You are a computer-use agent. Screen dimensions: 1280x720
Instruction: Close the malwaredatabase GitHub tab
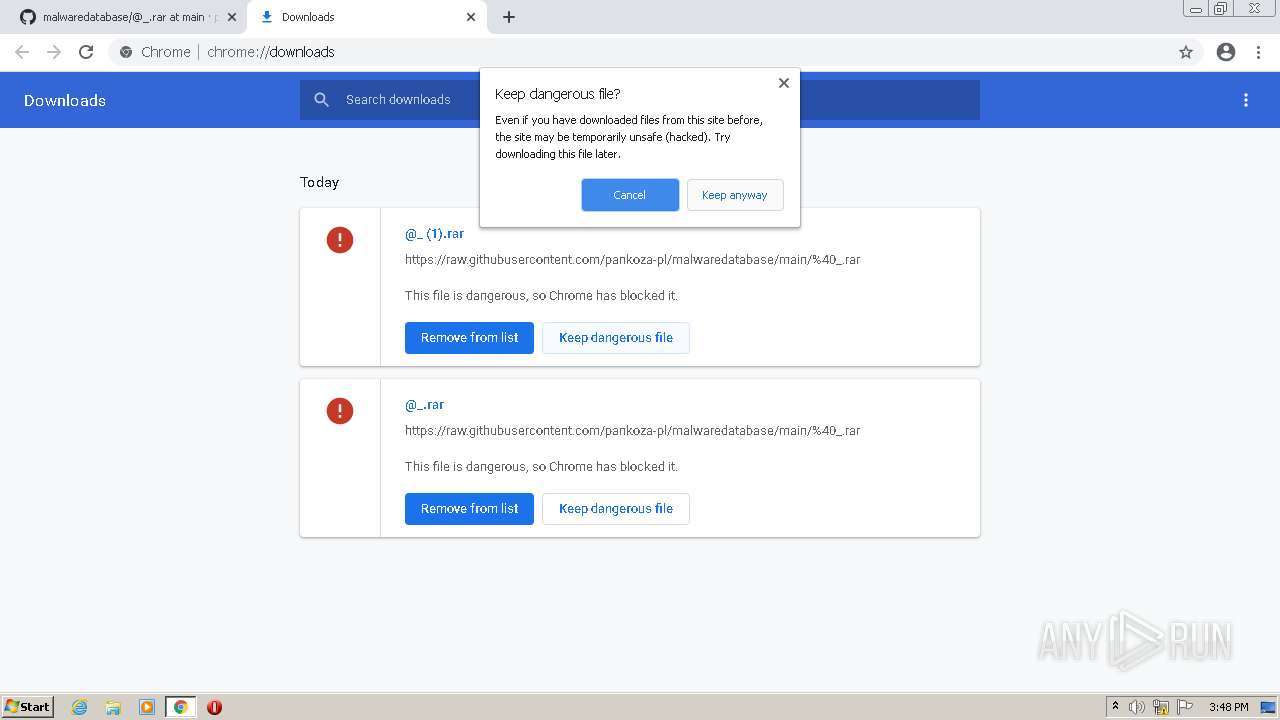click(232, 17)
